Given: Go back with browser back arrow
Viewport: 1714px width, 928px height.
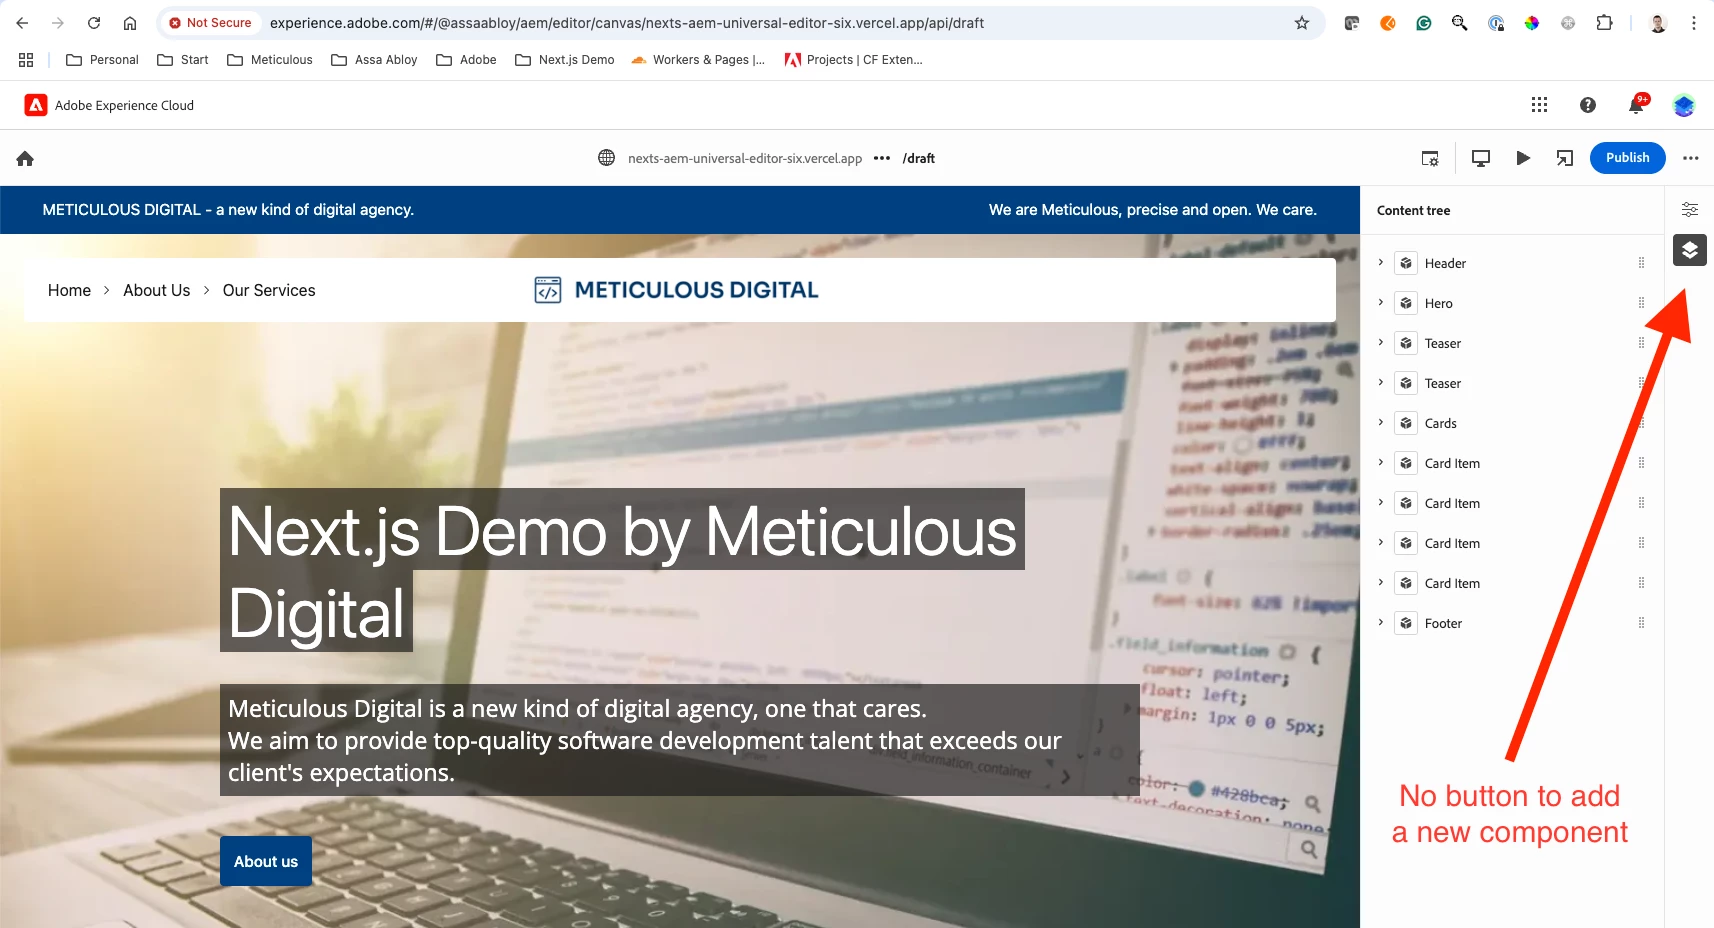Looking at the screenshot, I should (x=22, y=23).
